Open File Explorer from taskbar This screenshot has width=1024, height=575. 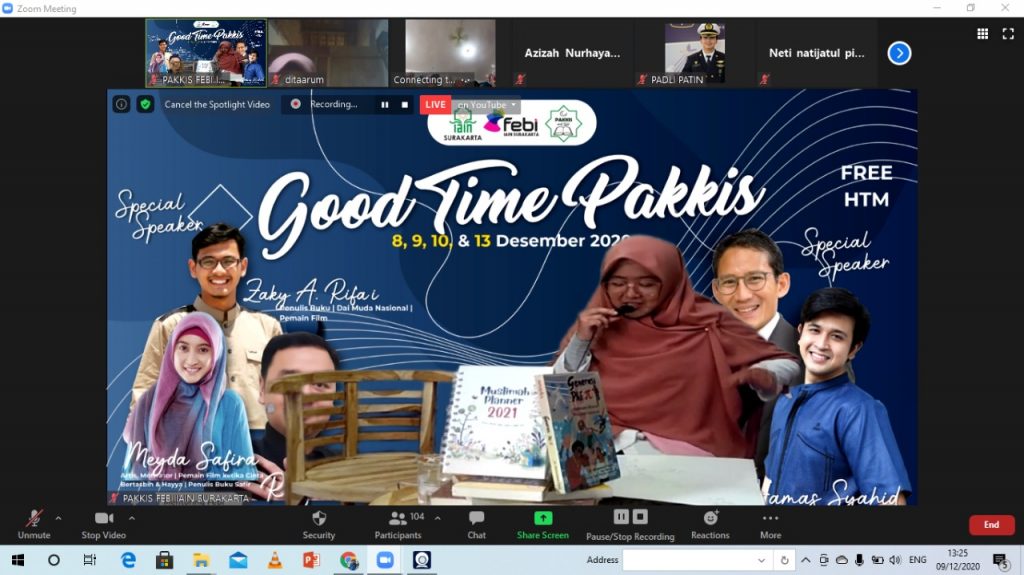[x=201, y=560]
